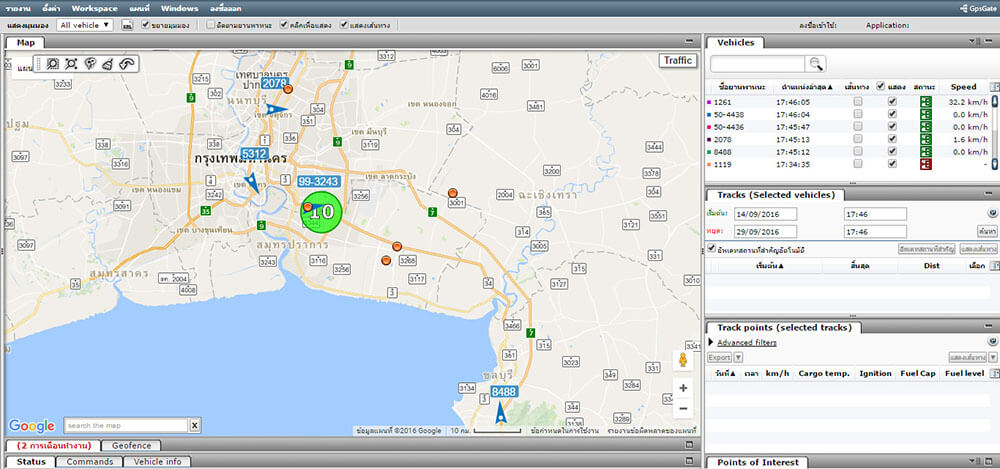Enable the follow vehicle checkbox in toolbar

(210, 26)
